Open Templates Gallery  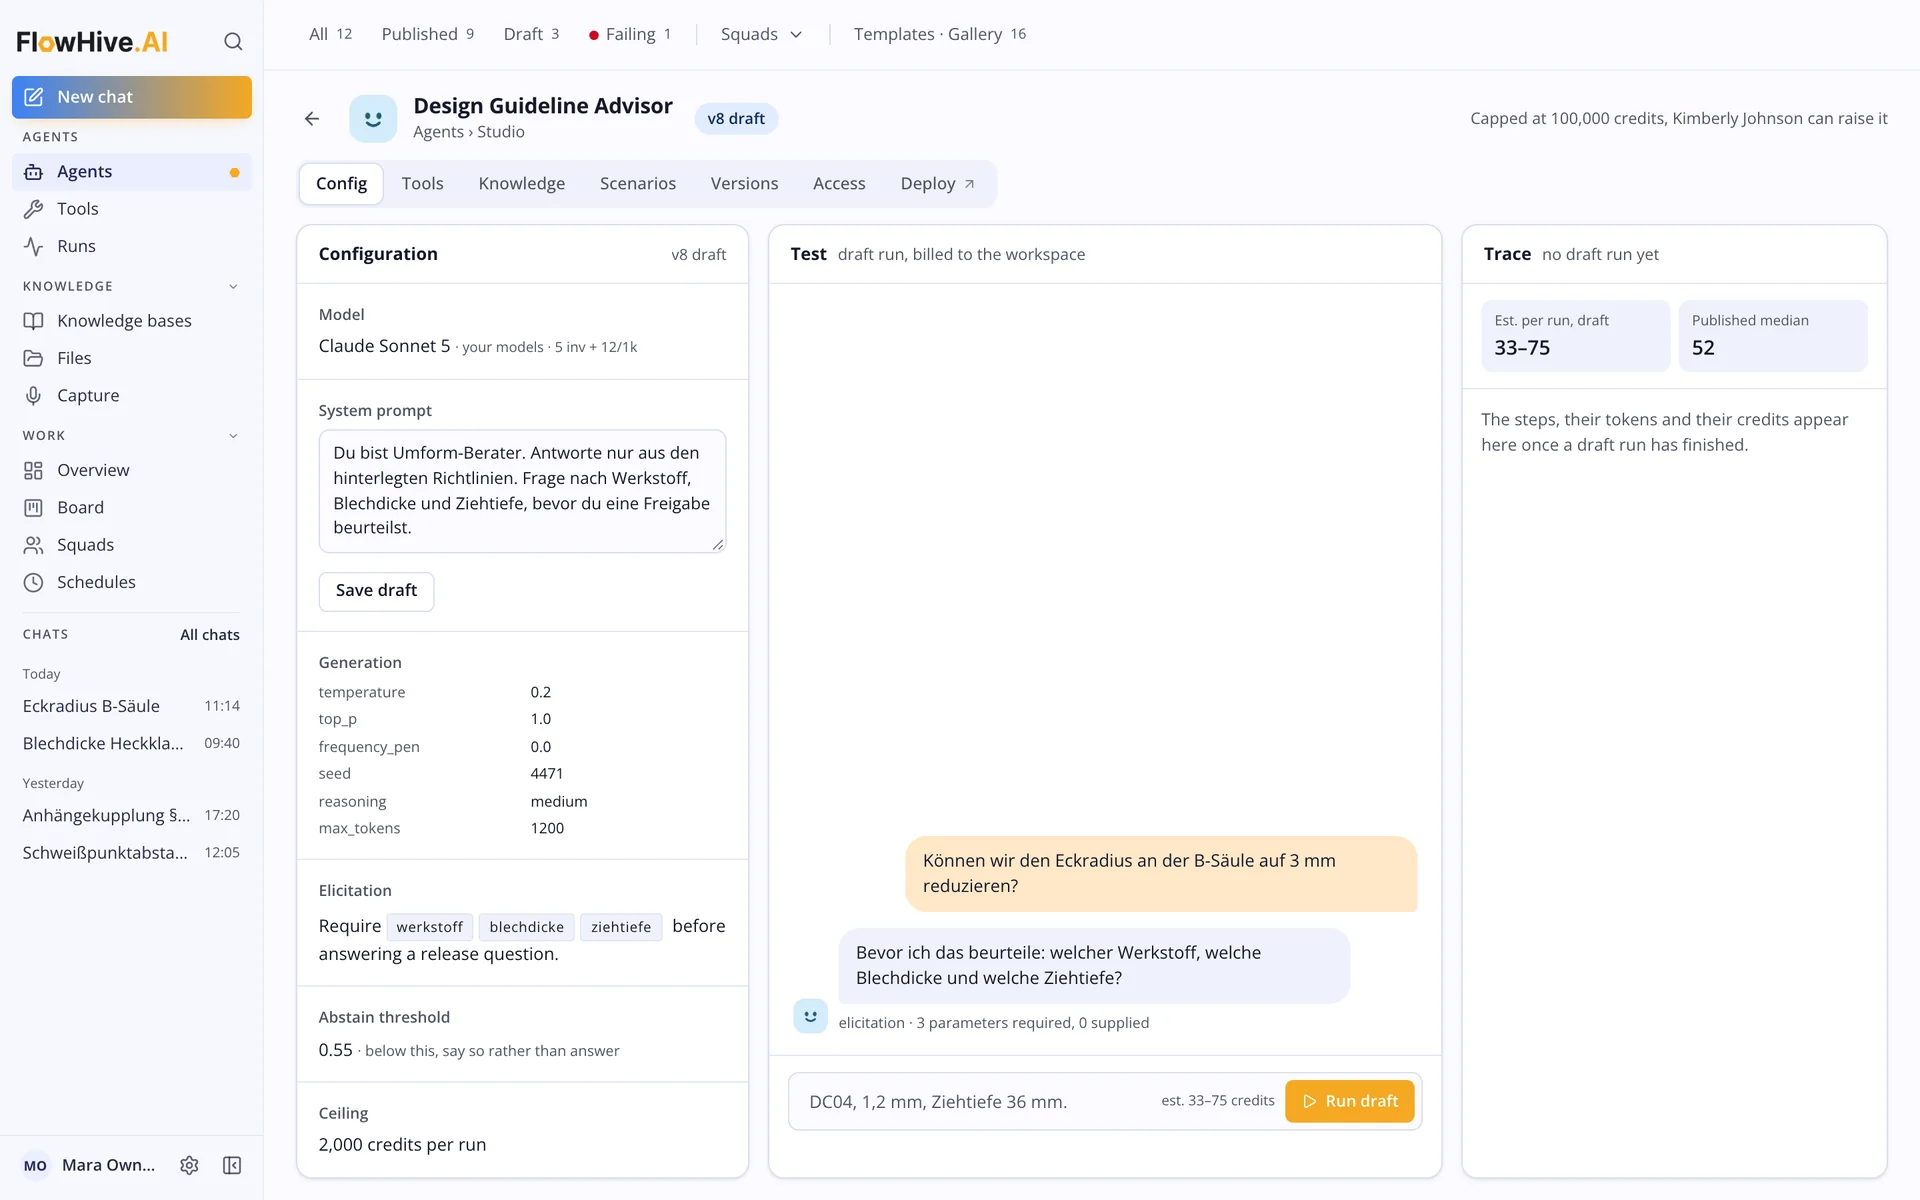pos(939,34)
